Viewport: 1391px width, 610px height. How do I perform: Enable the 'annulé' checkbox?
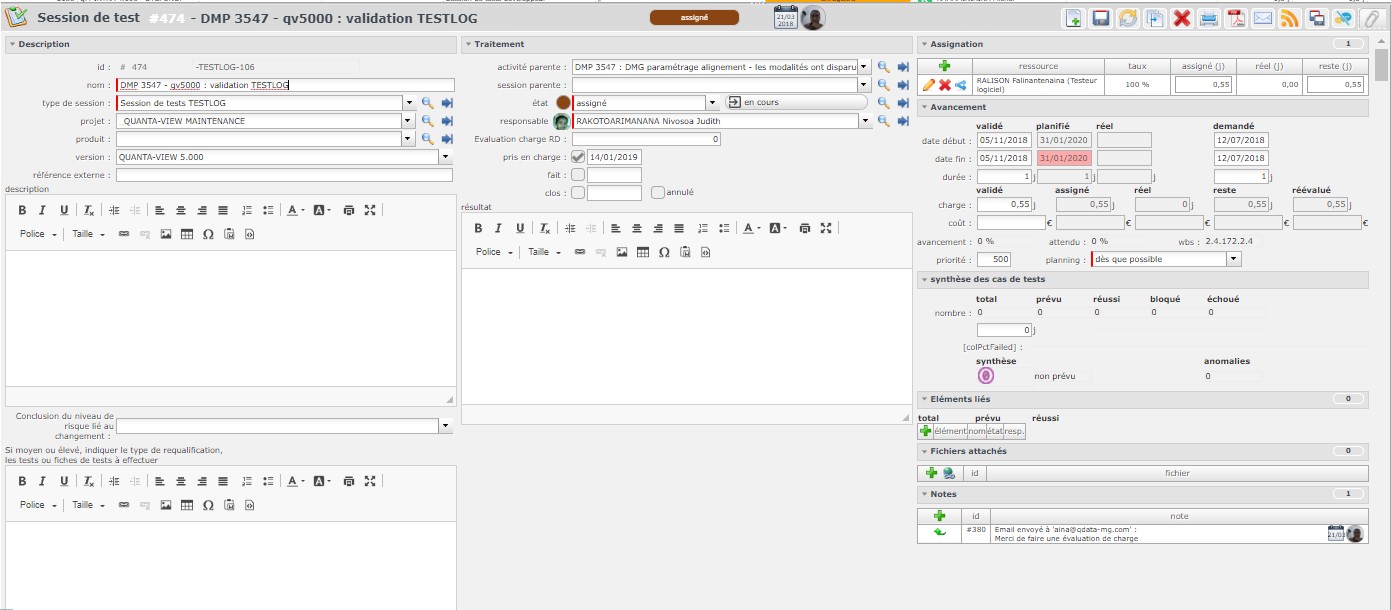click(658, 193)
